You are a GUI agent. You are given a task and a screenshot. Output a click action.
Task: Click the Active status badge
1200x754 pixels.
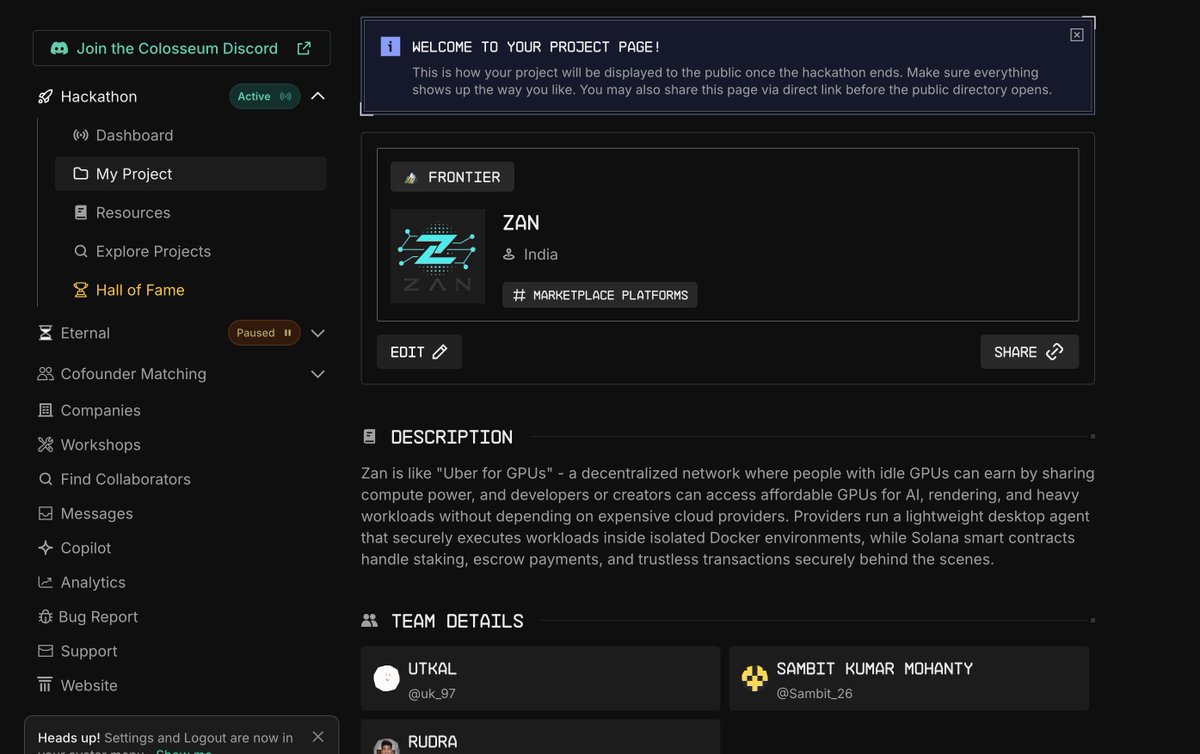pos(265,96)
